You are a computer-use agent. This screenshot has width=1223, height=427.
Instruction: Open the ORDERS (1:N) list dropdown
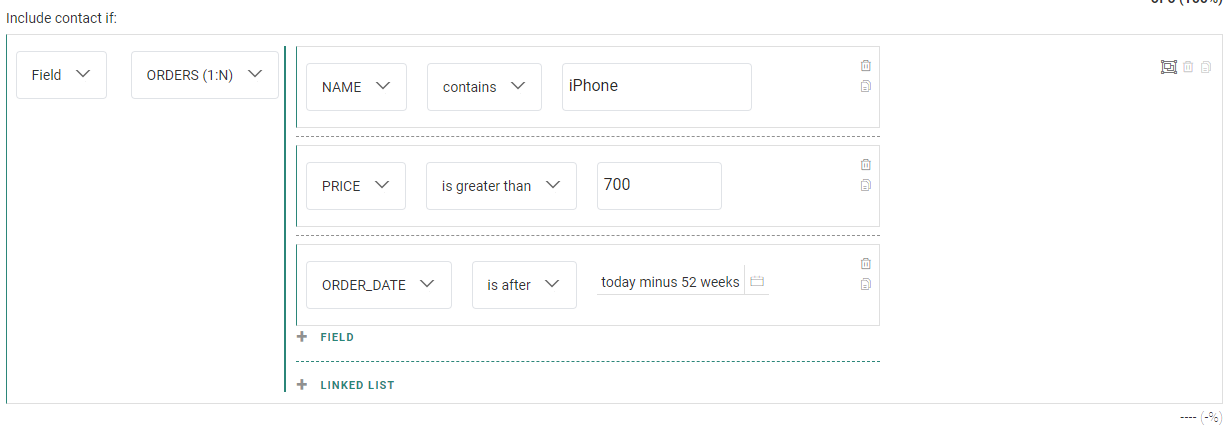[x=205, y=75]
